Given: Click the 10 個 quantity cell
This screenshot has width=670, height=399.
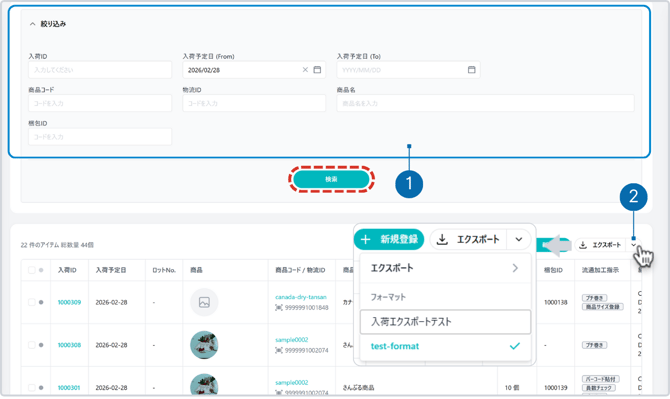Looking at the screenshot, I should [x=512, y=387].
